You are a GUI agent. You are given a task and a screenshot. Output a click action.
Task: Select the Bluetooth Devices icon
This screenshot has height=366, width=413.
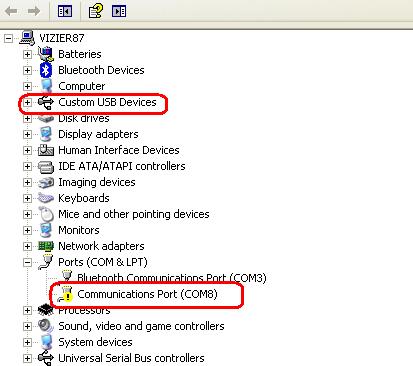coord(46,70)
